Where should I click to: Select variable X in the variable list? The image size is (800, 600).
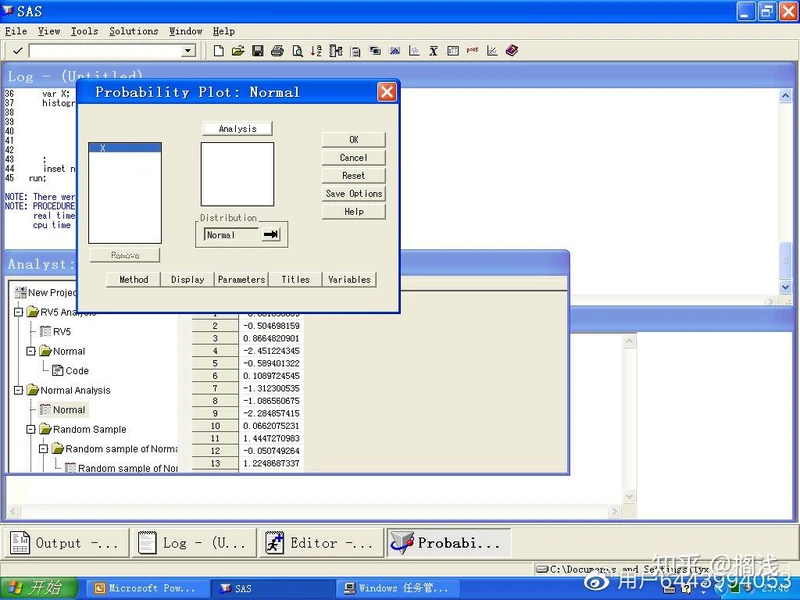coord(124,148)
